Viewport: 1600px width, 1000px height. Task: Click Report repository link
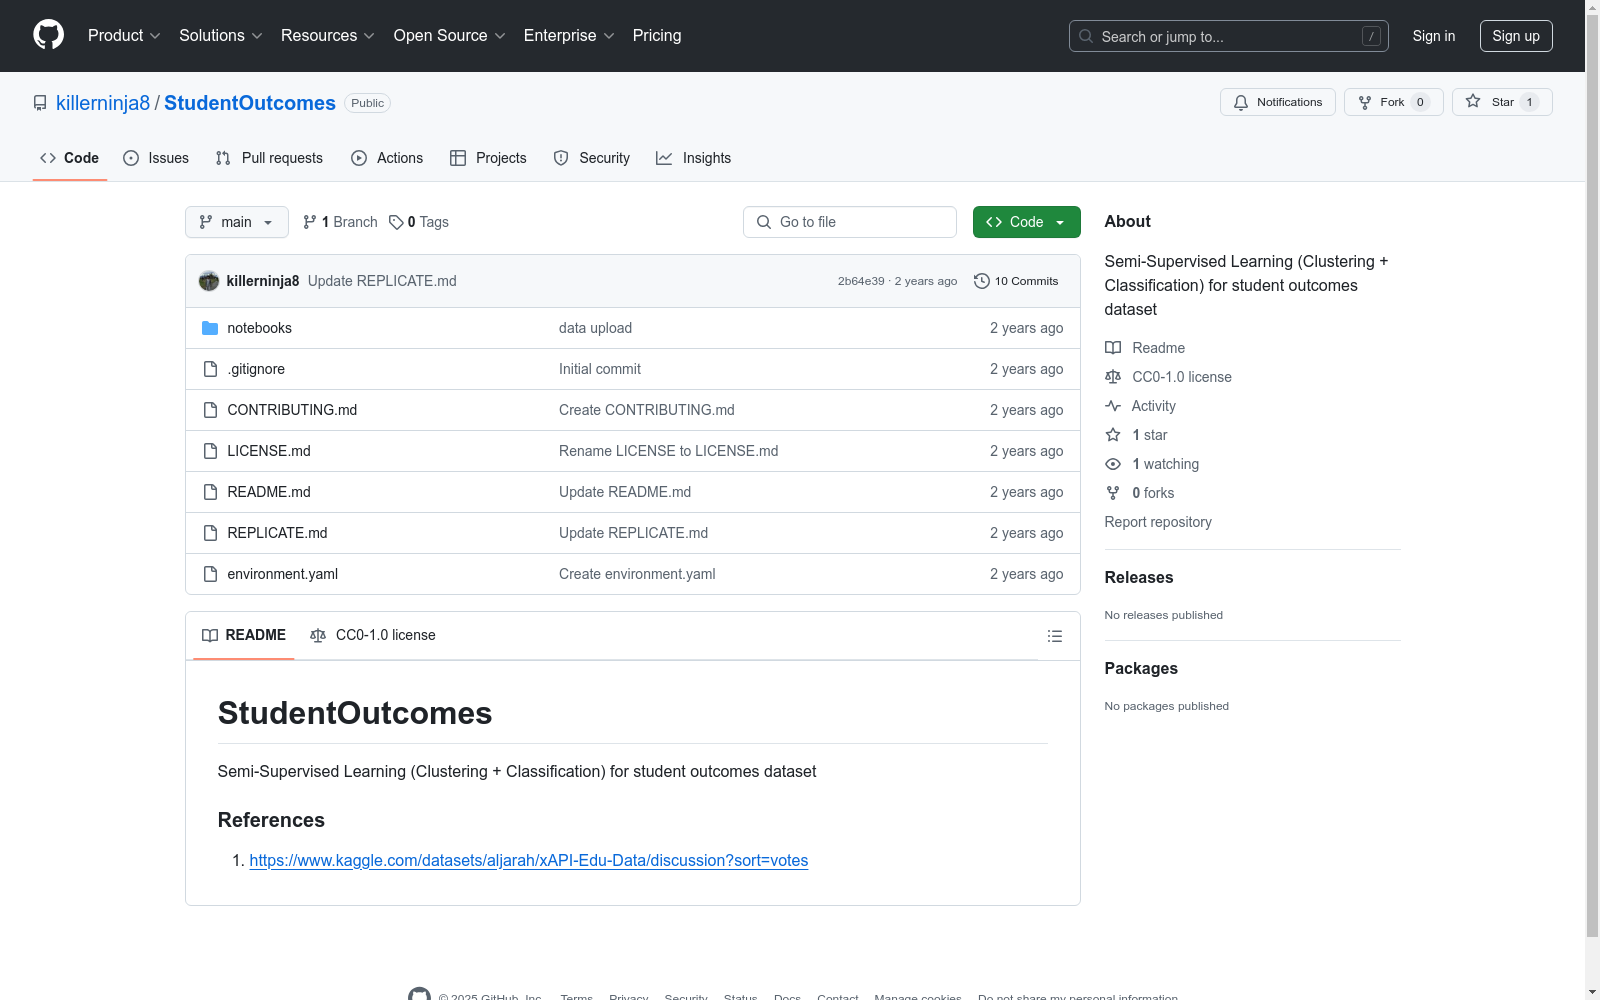click(x=1158, y=522)
